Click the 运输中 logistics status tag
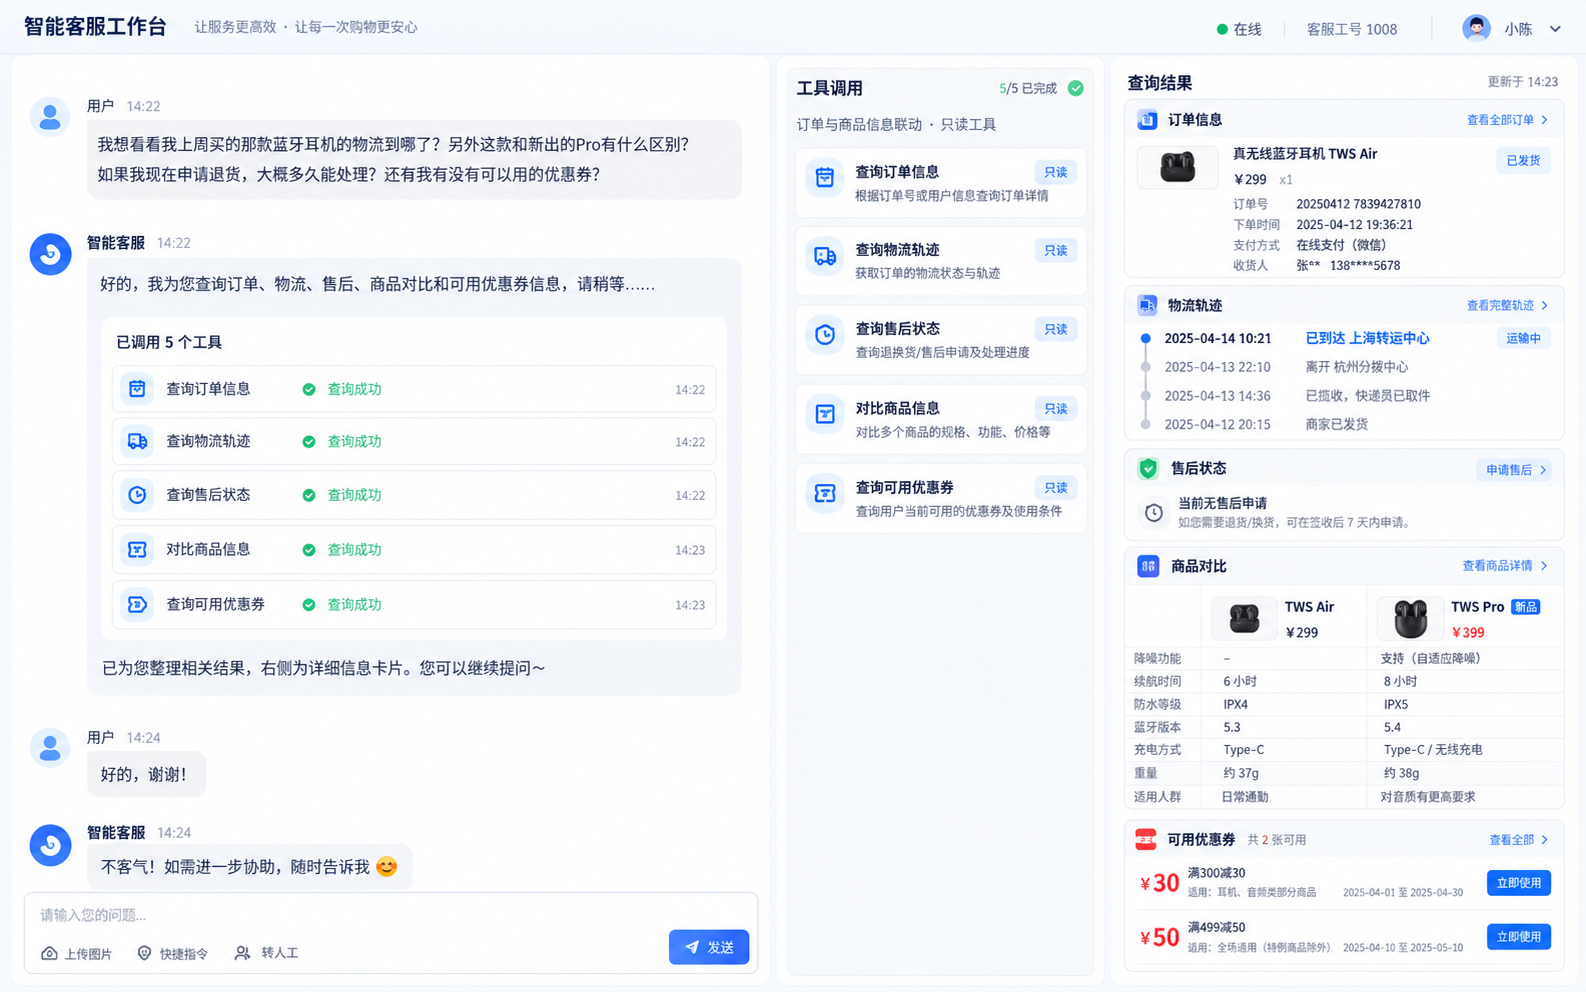Viewport: 1586px width, 992px height. pos(1523,338)
